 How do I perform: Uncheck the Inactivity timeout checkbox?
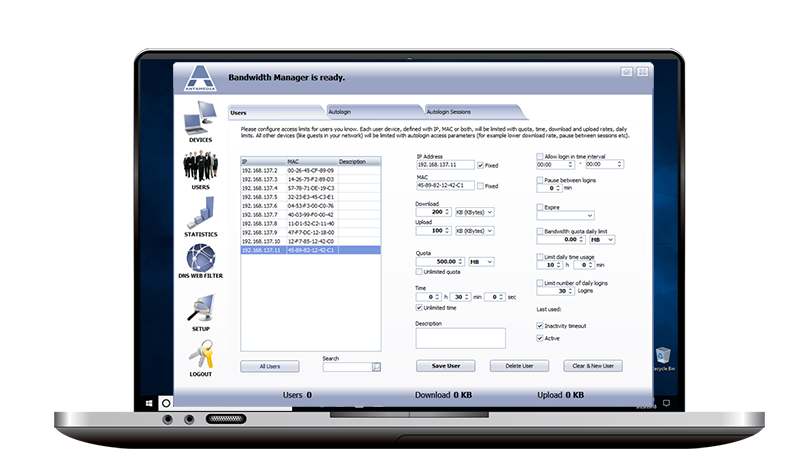[540, 325]
